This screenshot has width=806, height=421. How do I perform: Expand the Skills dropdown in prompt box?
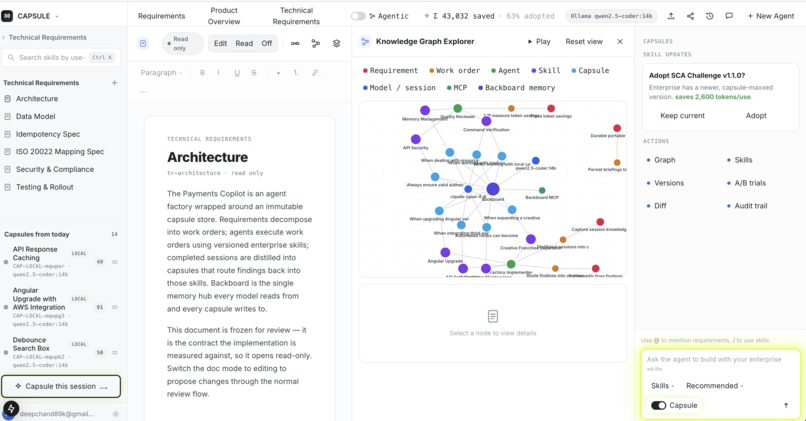click(x=663, y=386)
